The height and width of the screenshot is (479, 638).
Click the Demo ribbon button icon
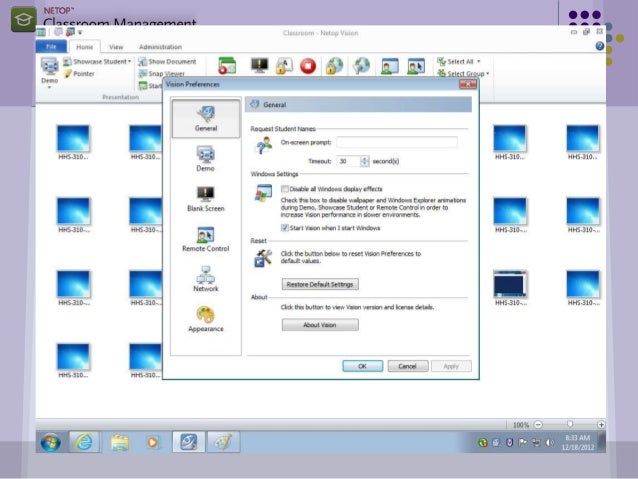point(50,66)
